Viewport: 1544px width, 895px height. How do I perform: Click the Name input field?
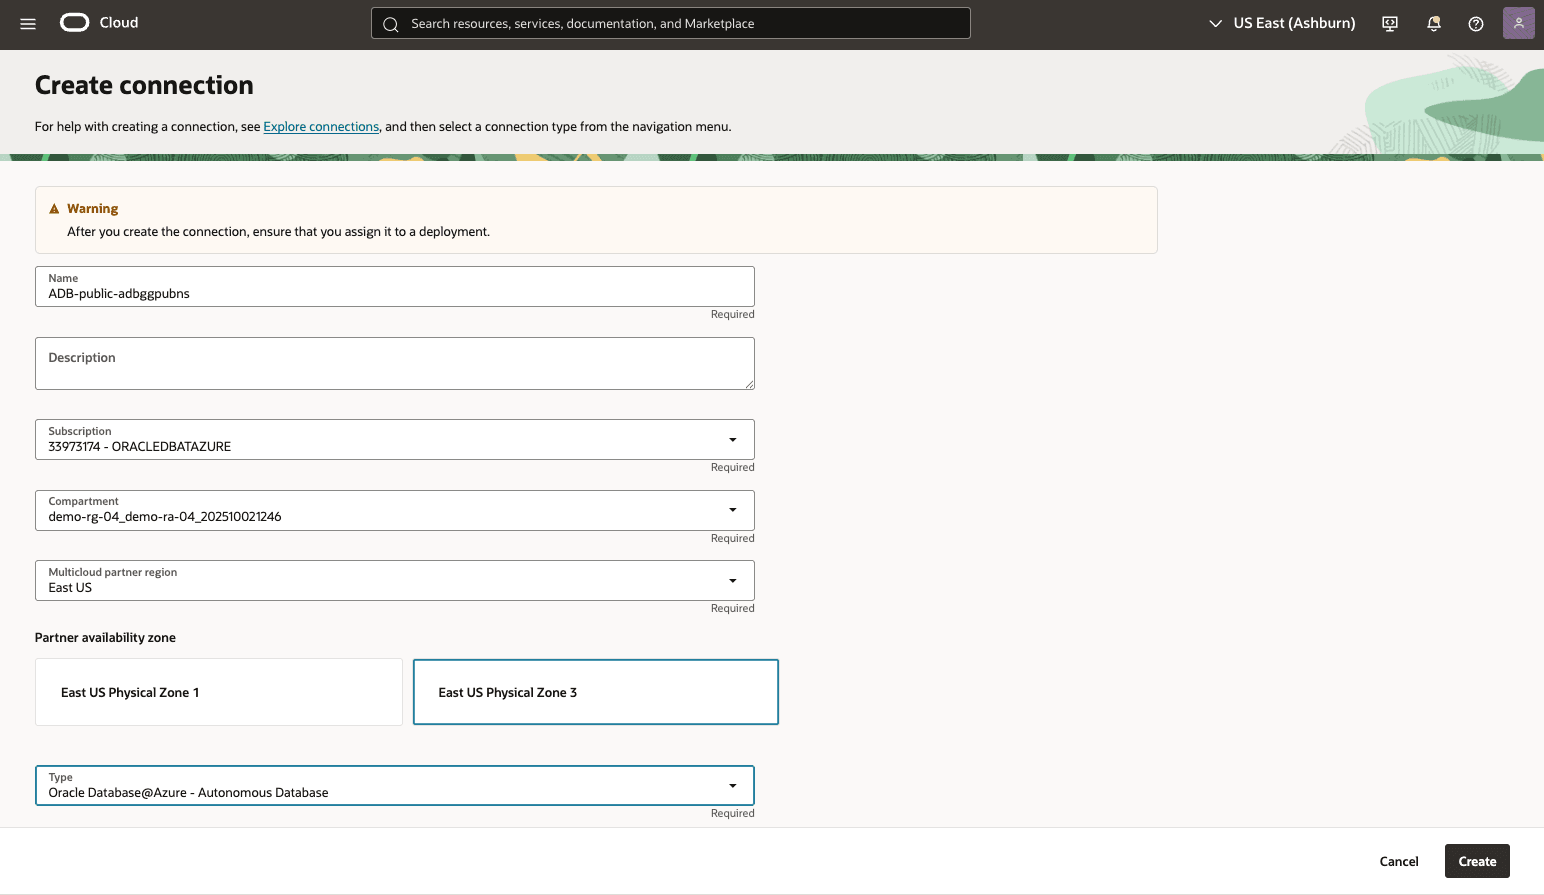tap(394, 292)
